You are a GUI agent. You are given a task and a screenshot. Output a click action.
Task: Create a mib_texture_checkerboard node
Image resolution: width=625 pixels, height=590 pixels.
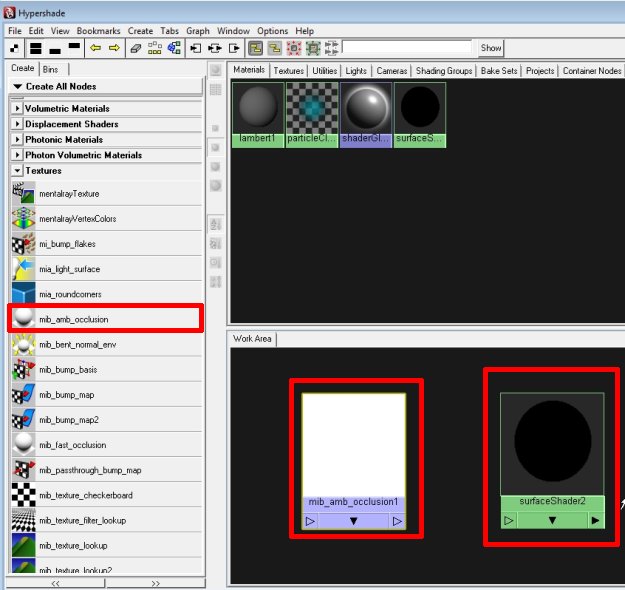tap(106, 495)
